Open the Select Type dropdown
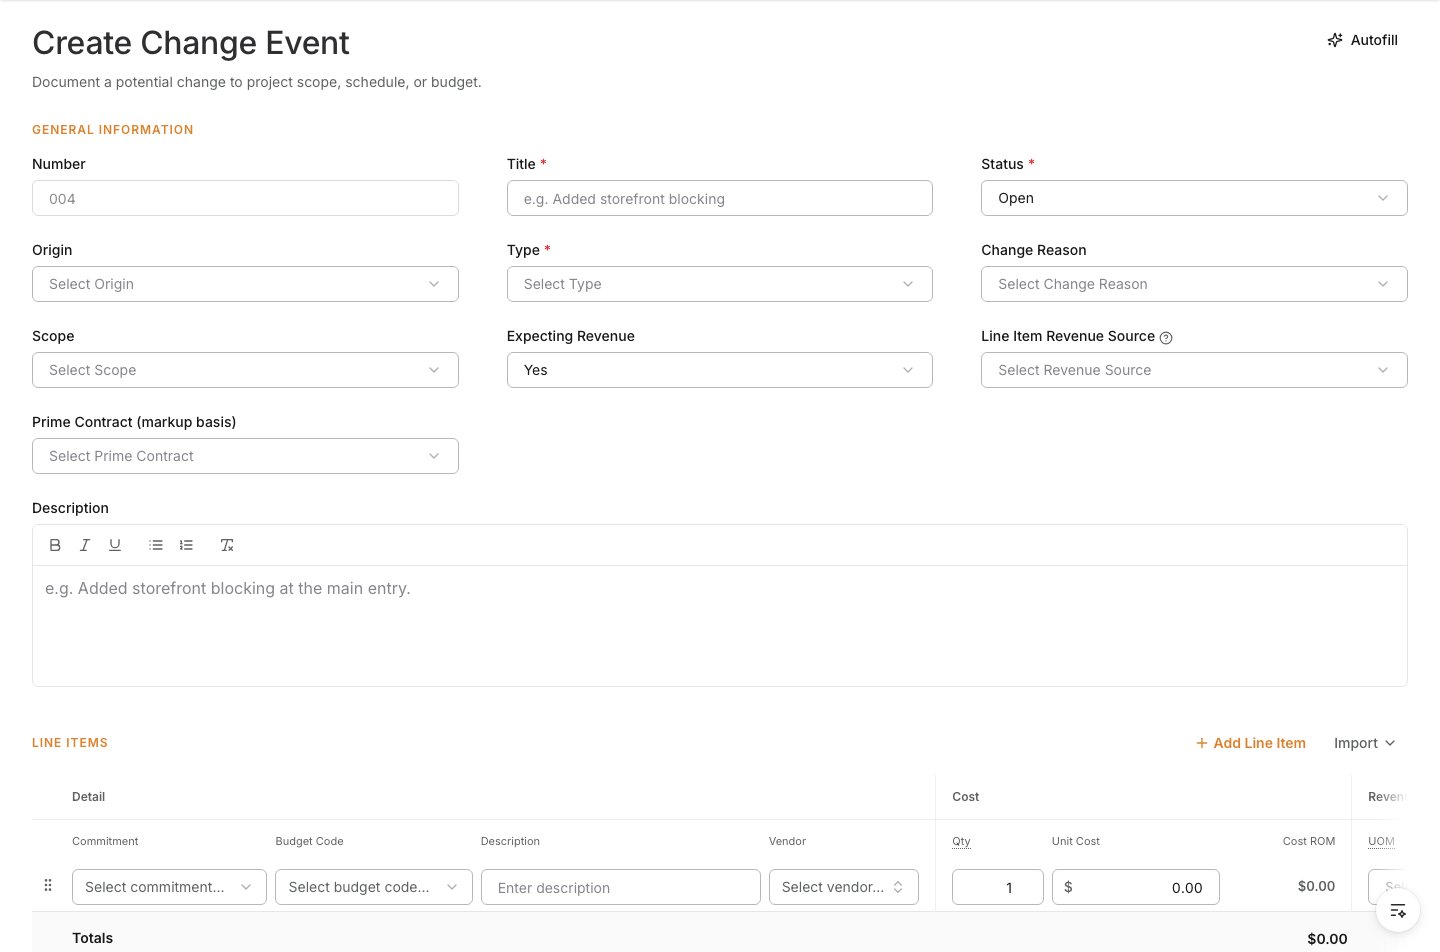 (x=720, y=284)
